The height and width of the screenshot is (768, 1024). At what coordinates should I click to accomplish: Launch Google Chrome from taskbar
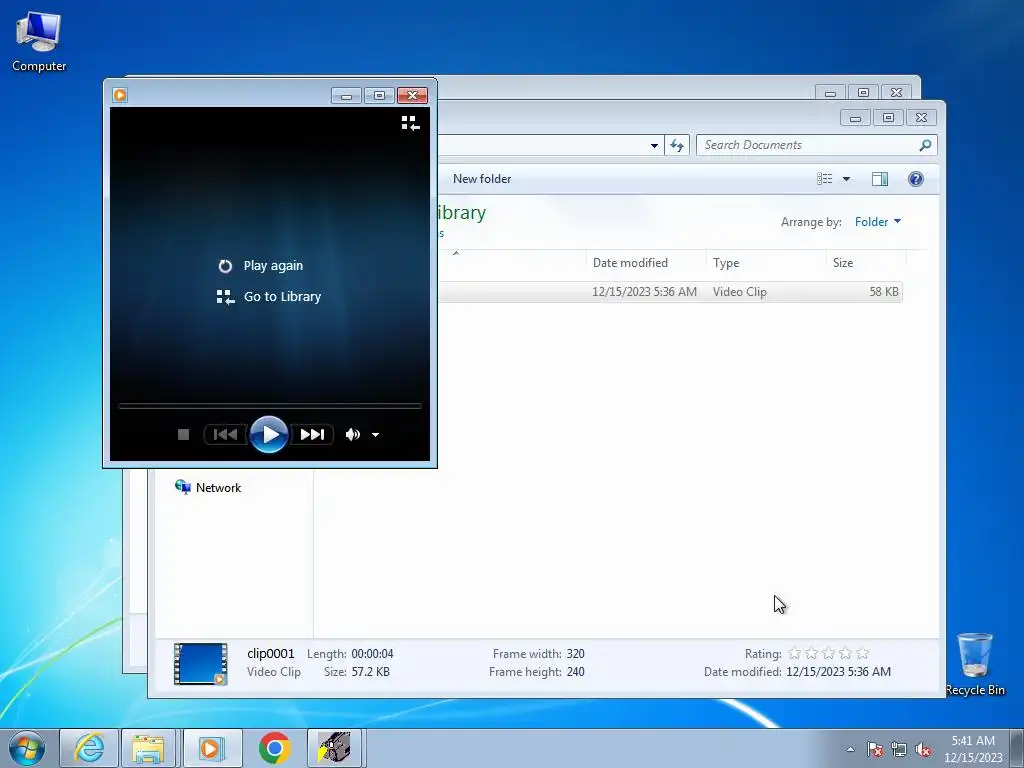pyautogui.click(x=274, y=748)
